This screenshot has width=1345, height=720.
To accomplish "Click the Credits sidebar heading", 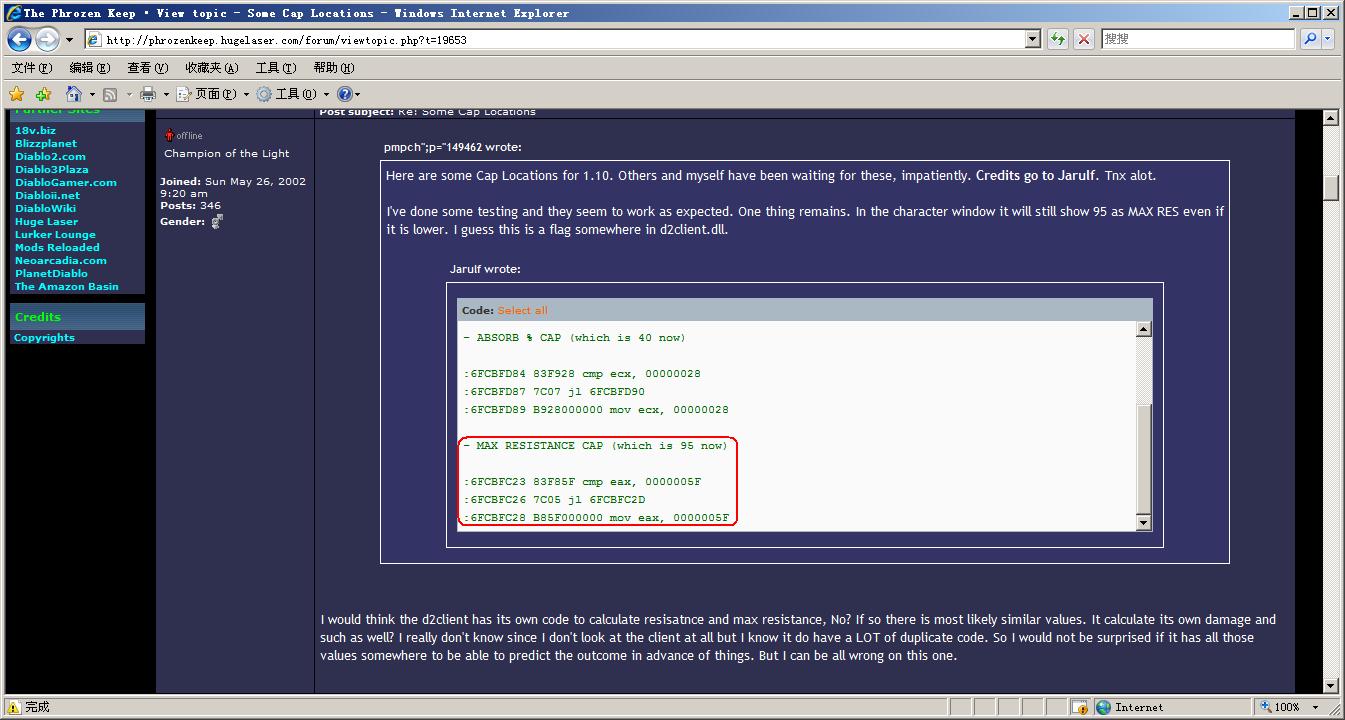I will tap(38, 317).
